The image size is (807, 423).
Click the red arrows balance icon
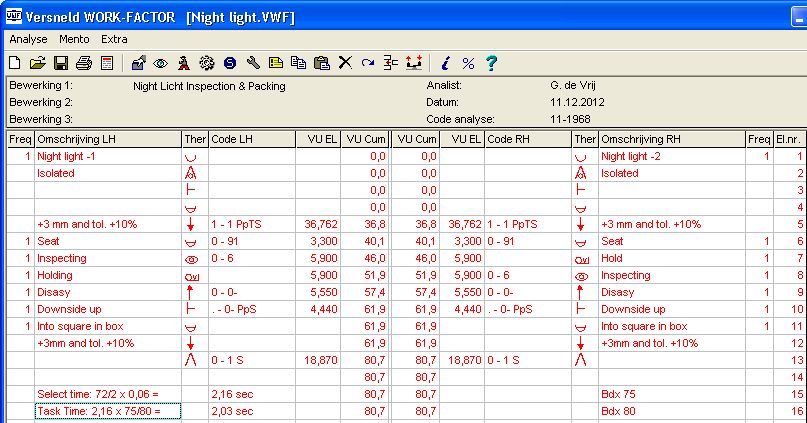pyautogui.click(x=414, y=62)
